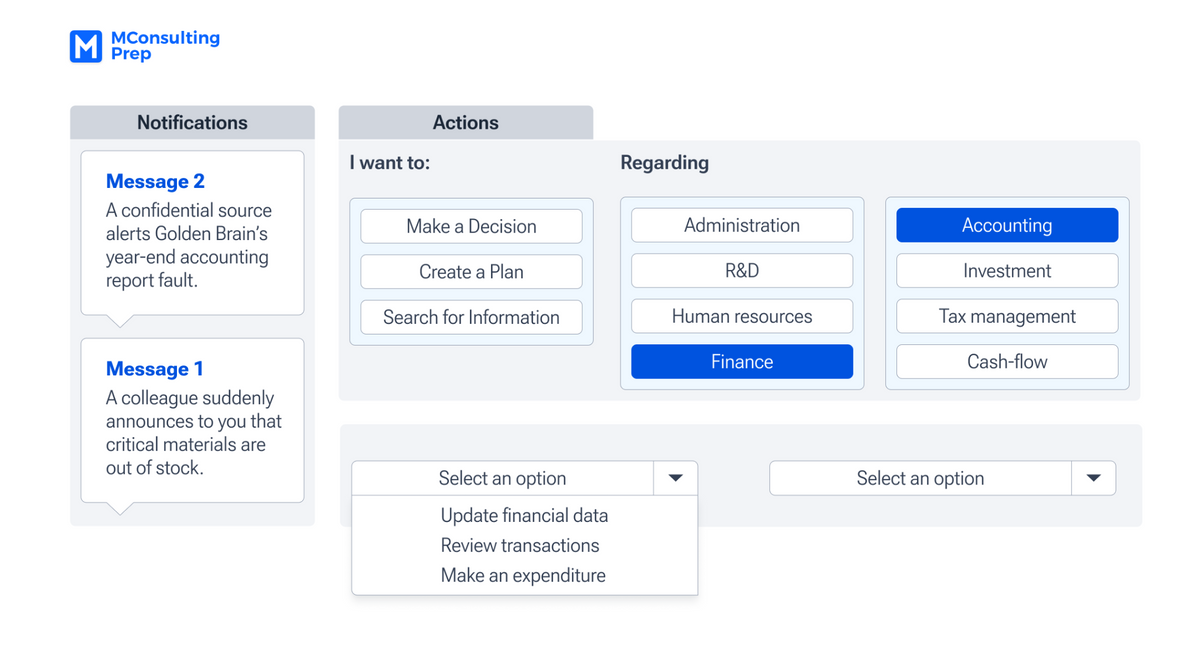Pick the Search for Information option
This screenshot has width=1200, height=670.
471,317
